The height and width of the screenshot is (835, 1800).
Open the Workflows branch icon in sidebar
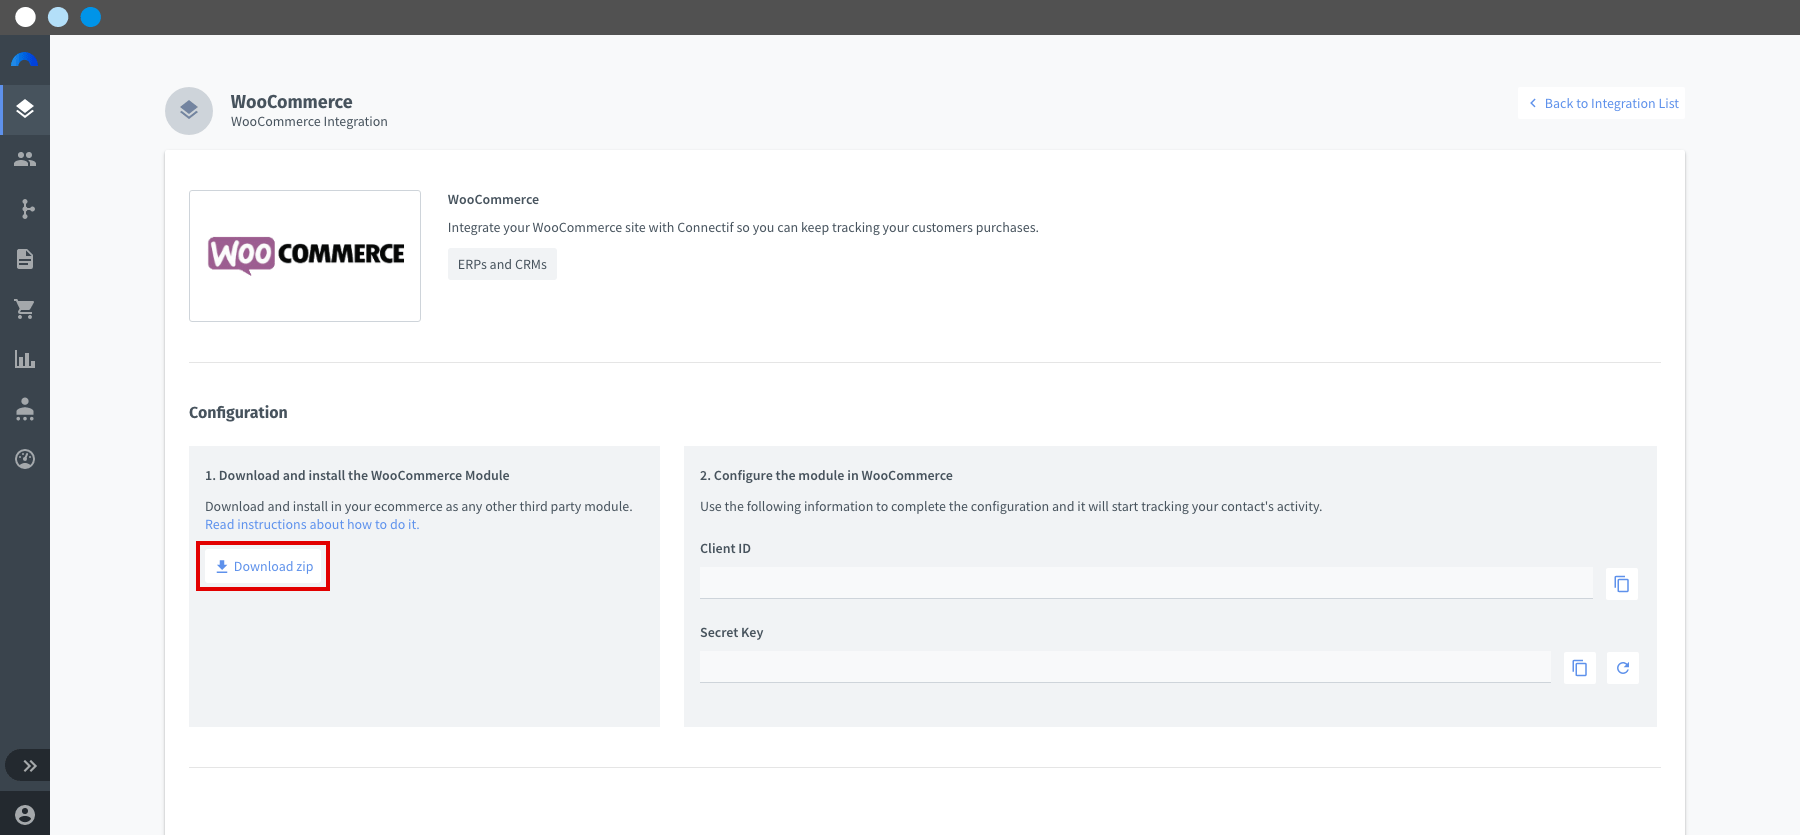[27, 209]
